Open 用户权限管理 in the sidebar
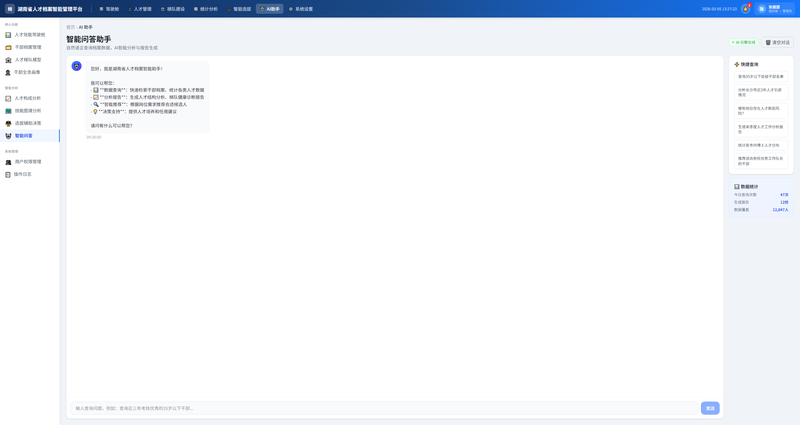Viewport: 800px width, 425px height. (30, 162)
